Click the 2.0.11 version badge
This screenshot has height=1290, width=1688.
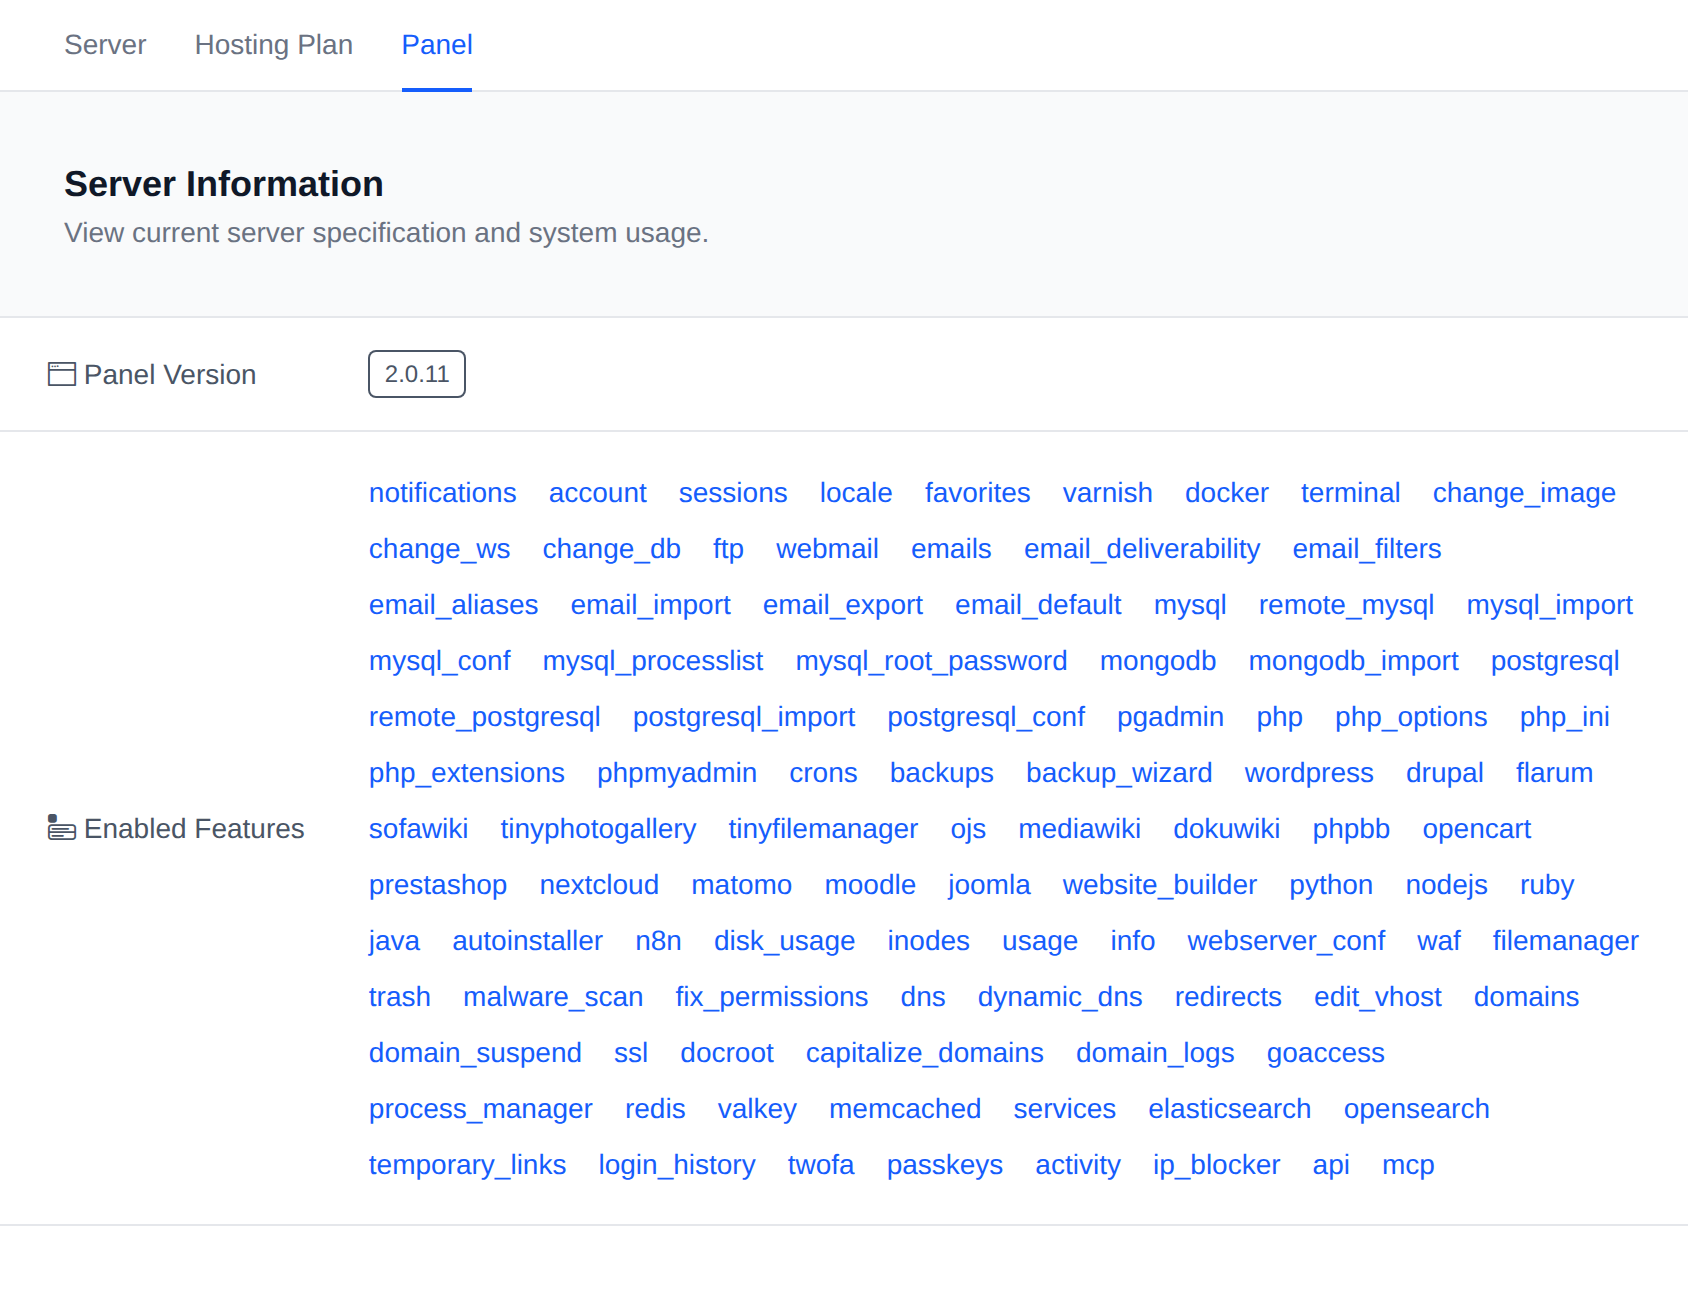click(417, 374)
